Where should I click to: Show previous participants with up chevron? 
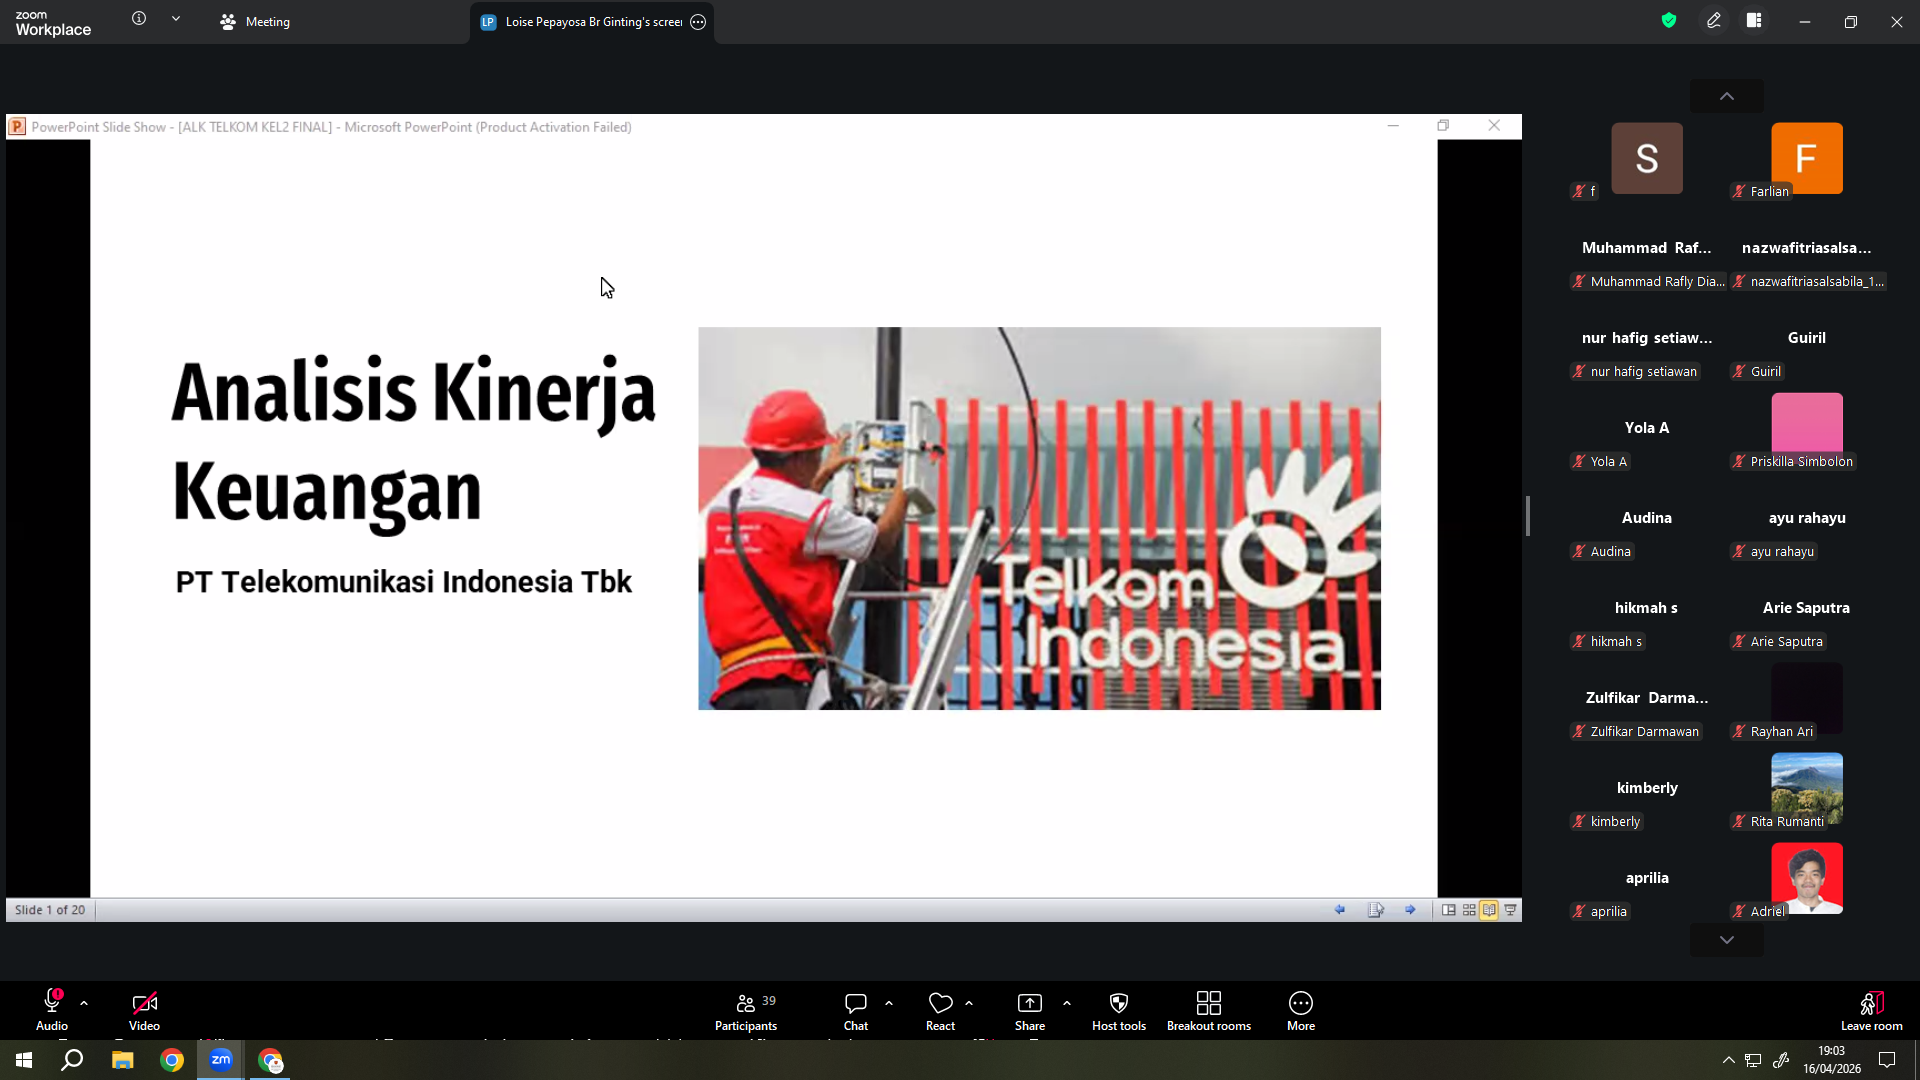click(1727, 97)
